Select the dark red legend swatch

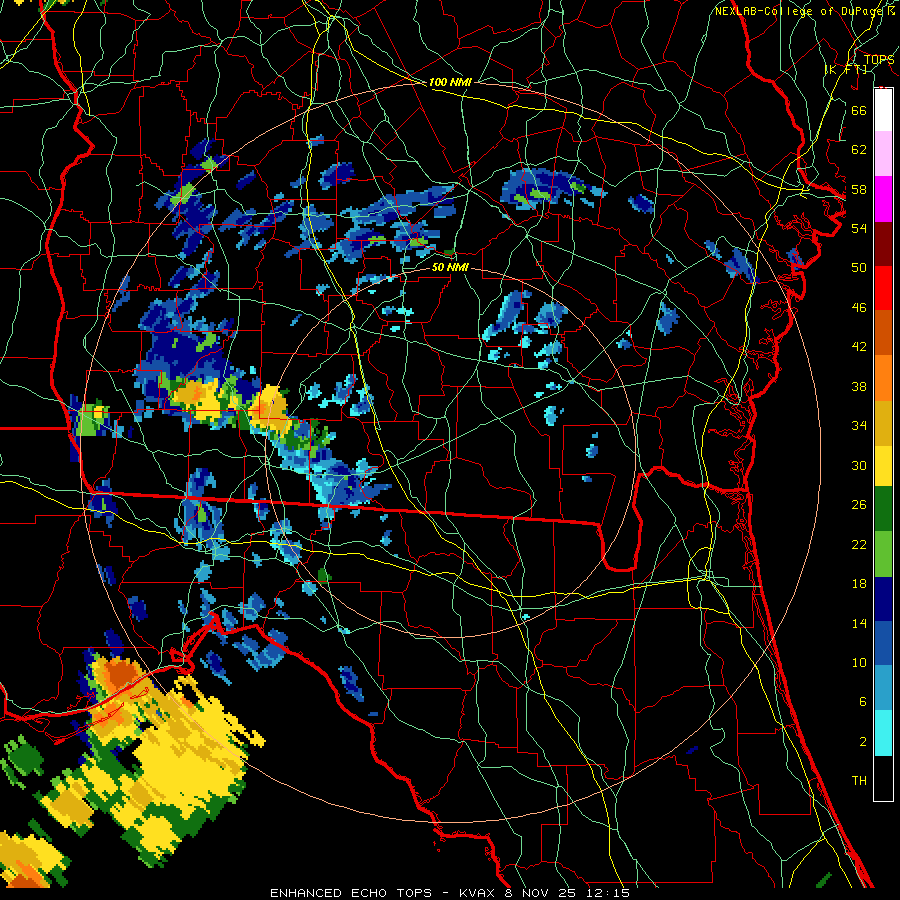point(883,243)
